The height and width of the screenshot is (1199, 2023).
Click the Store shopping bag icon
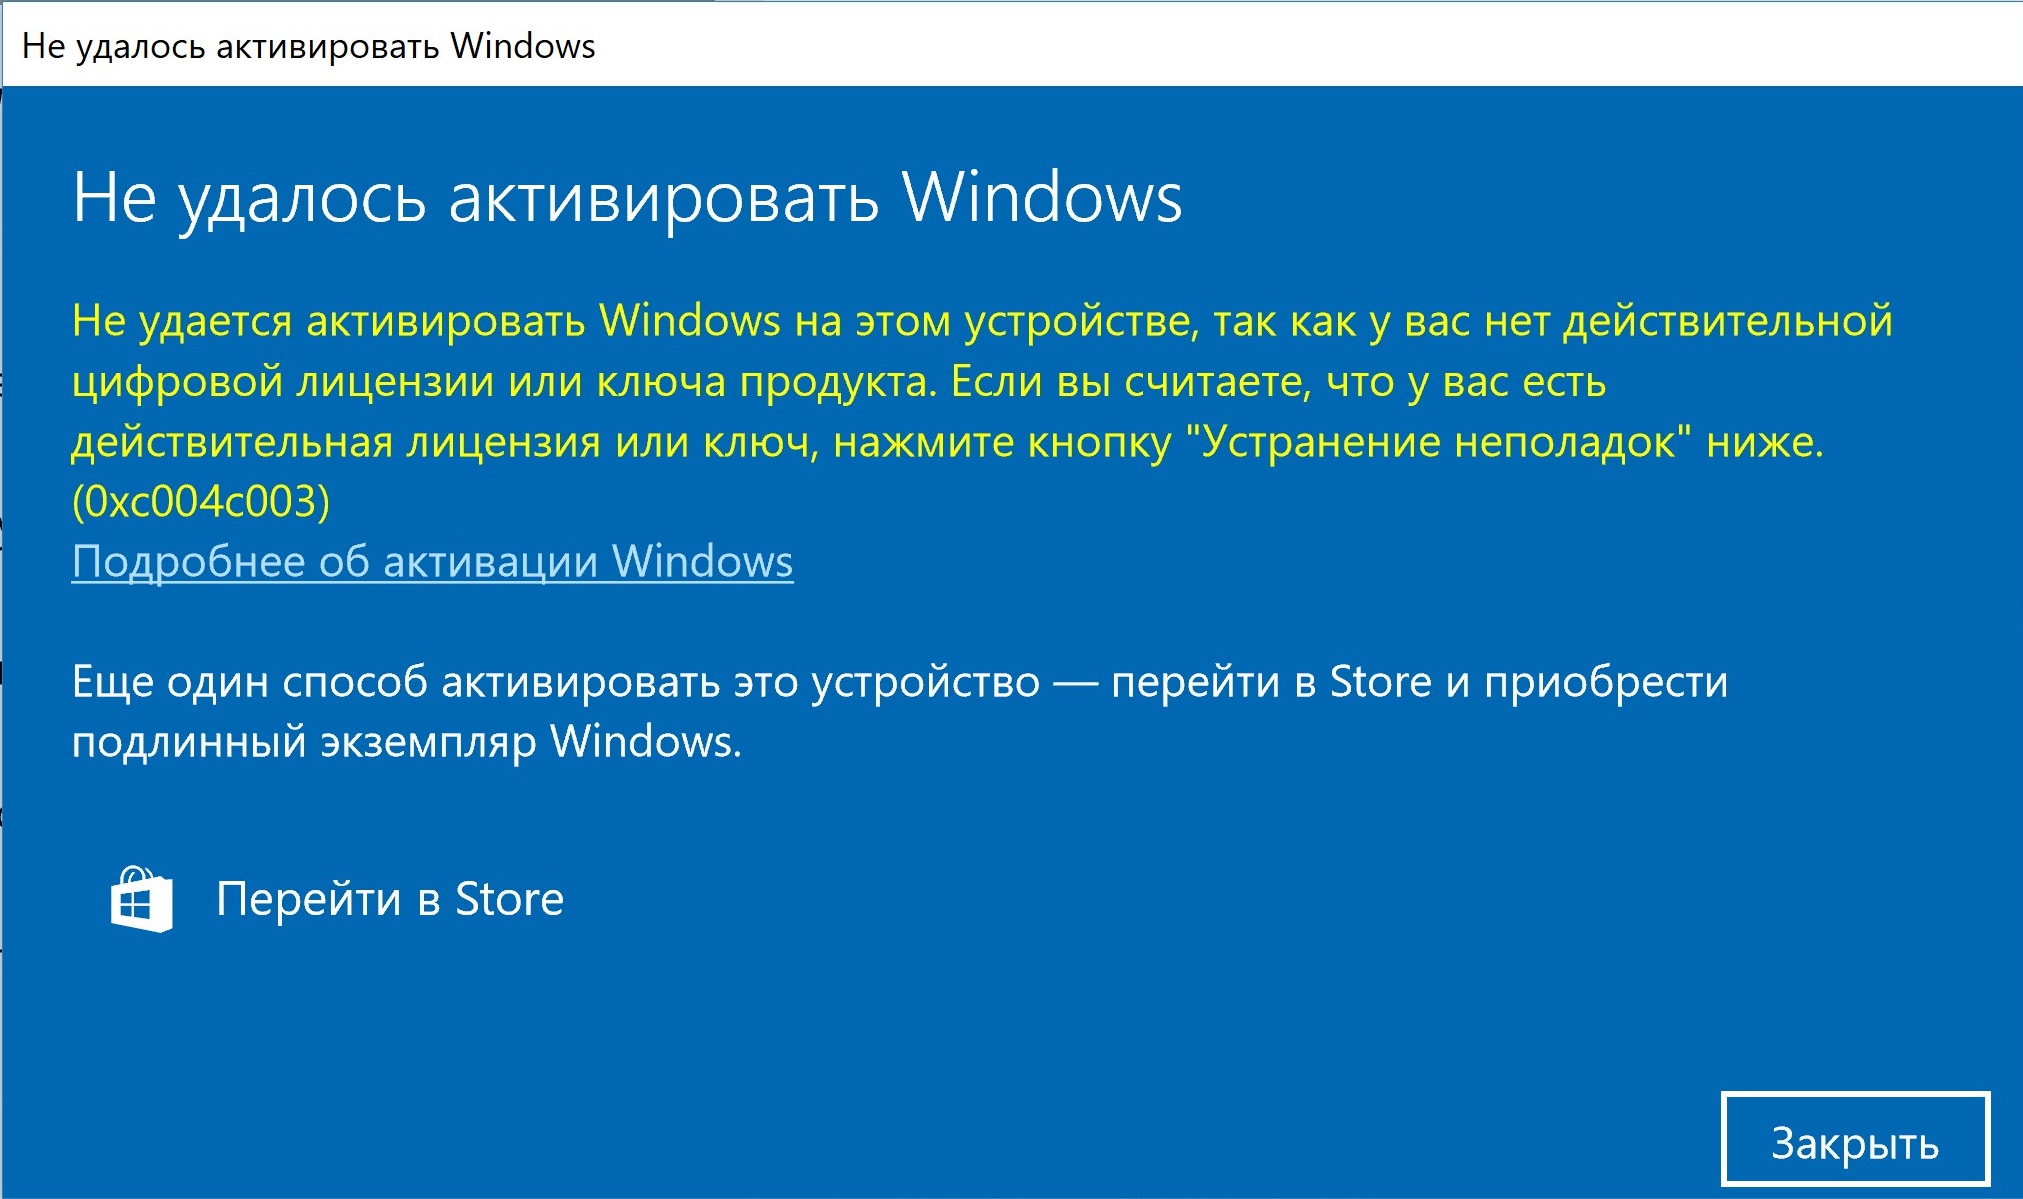point(141,900)
